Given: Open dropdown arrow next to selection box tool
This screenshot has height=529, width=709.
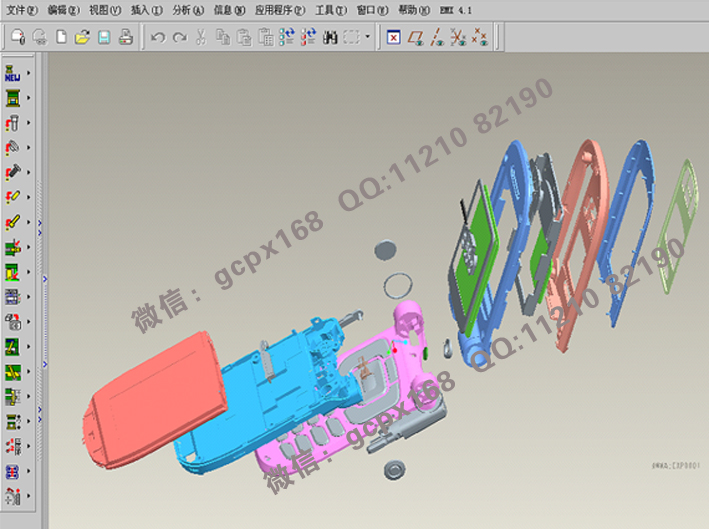Looking at the screenshot, I should click(368, 38).
